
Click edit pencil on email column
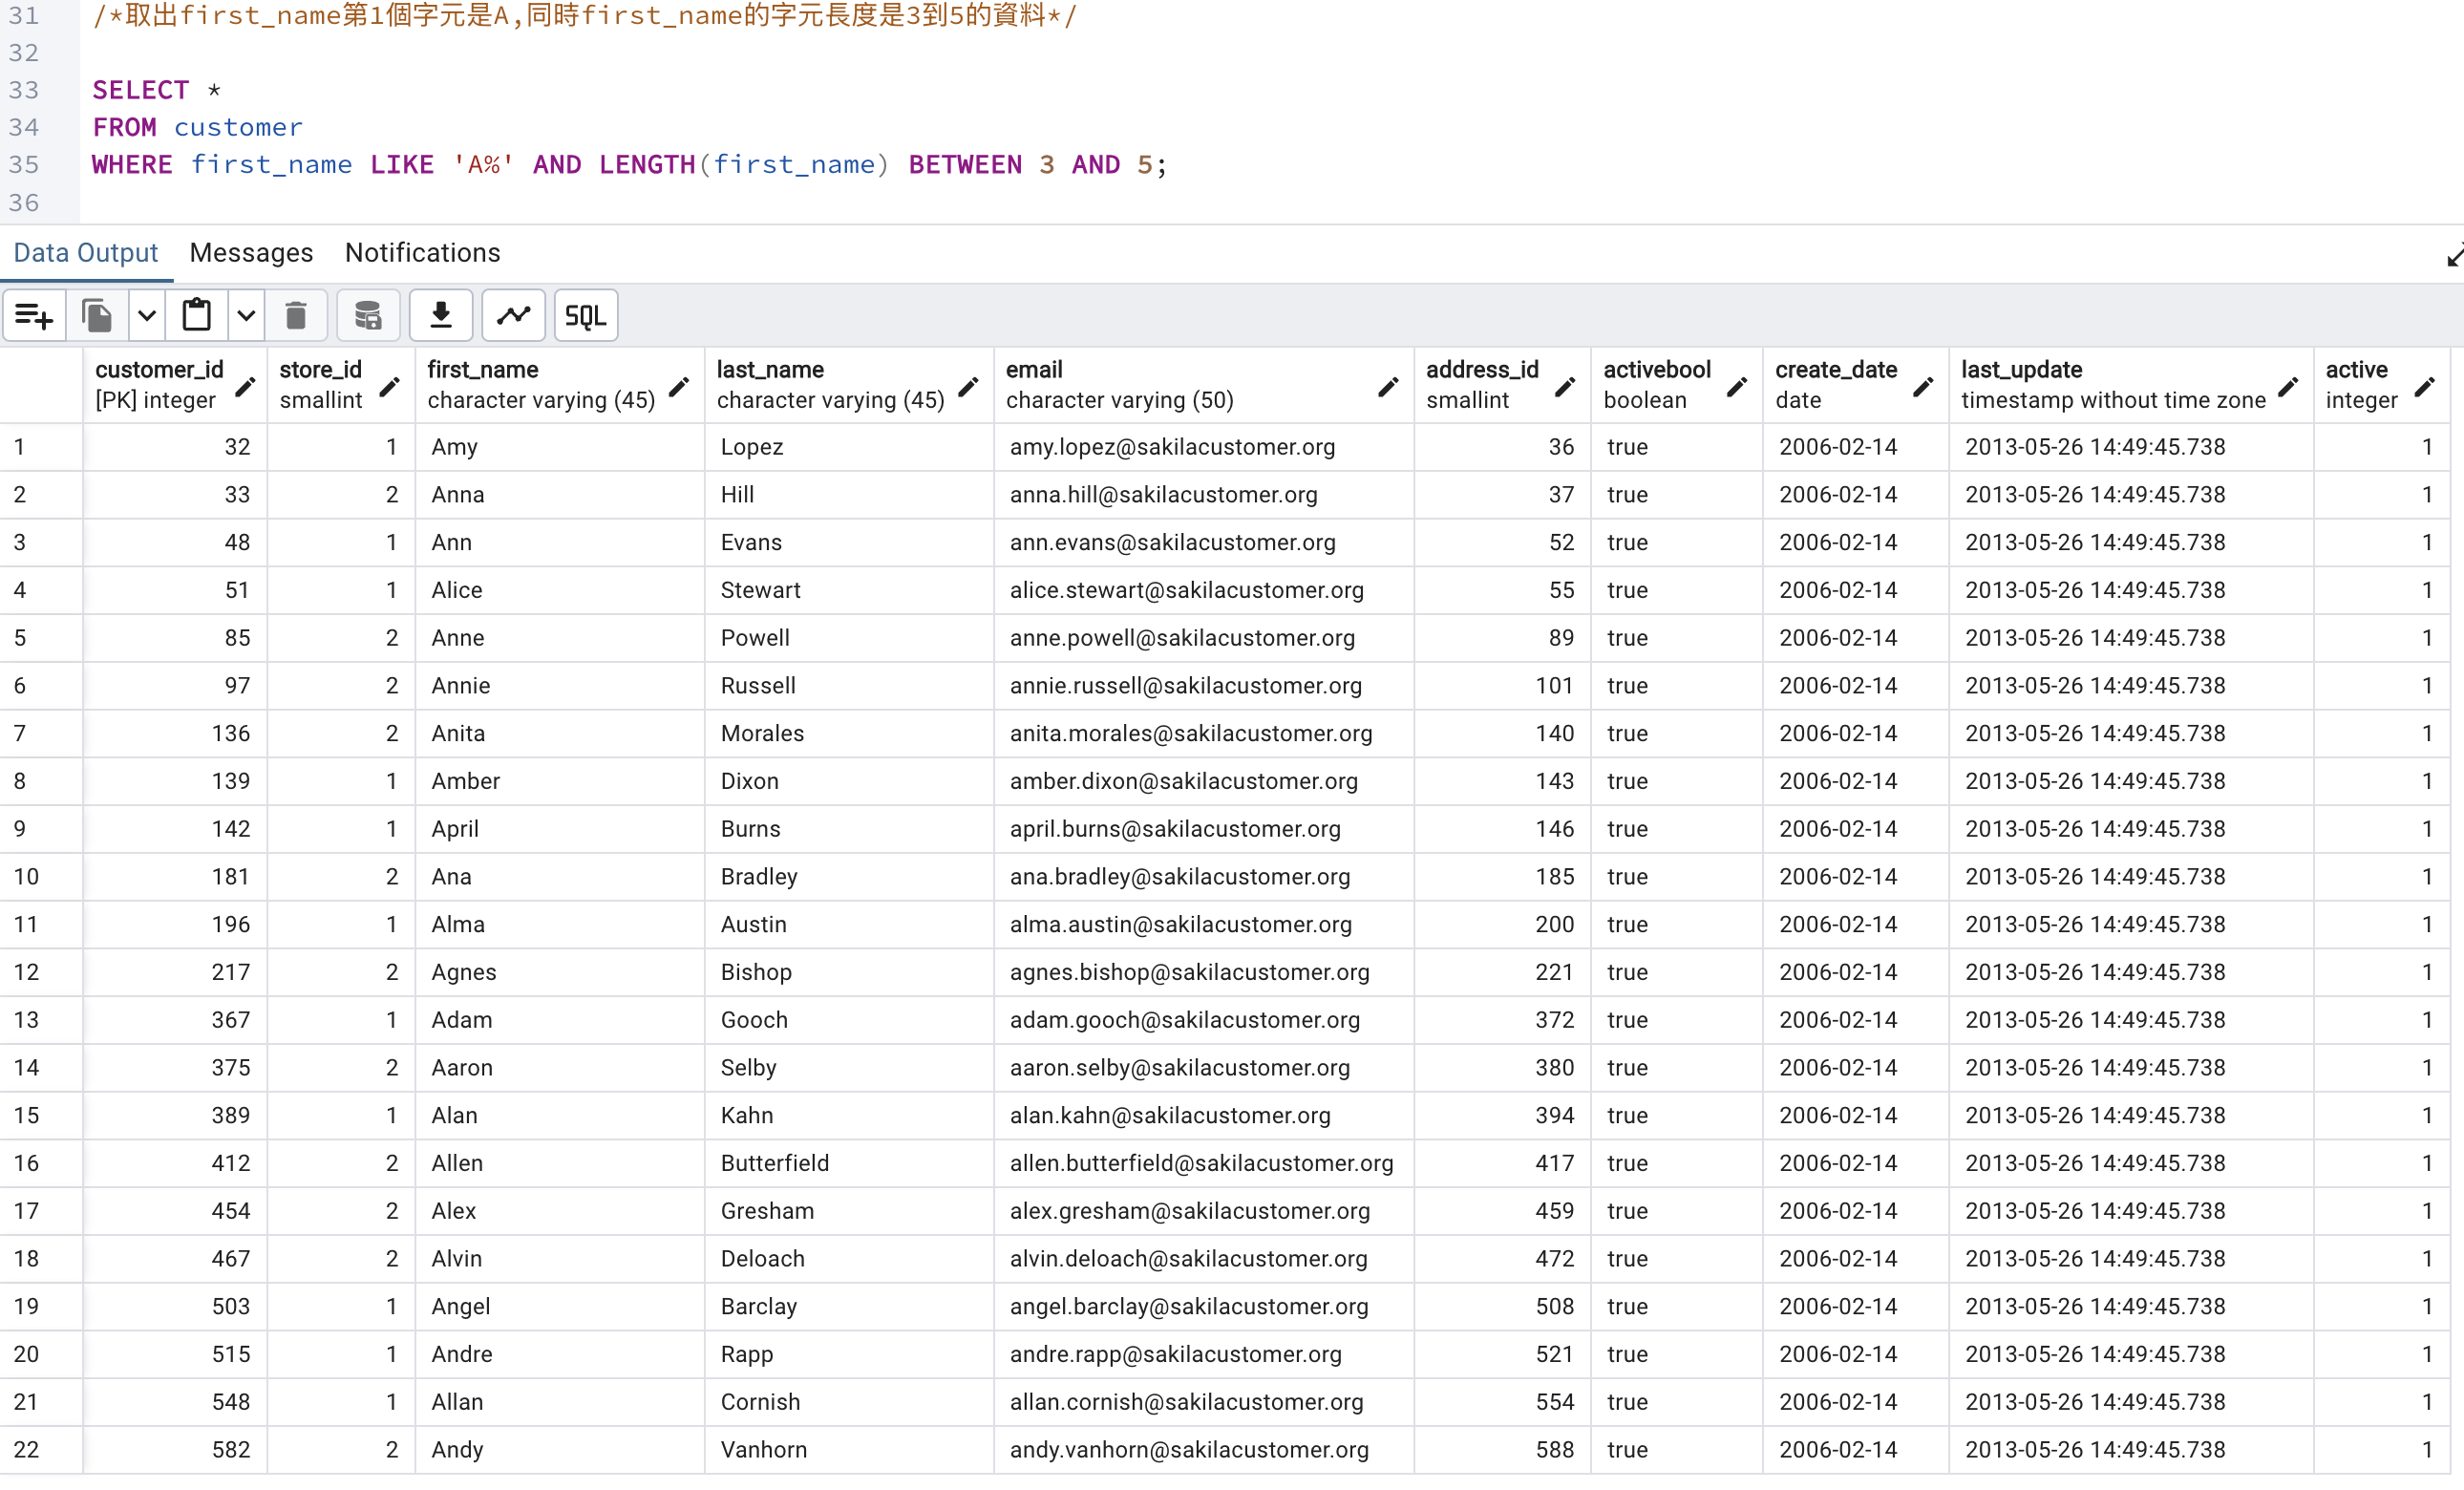coord(1388,386)
